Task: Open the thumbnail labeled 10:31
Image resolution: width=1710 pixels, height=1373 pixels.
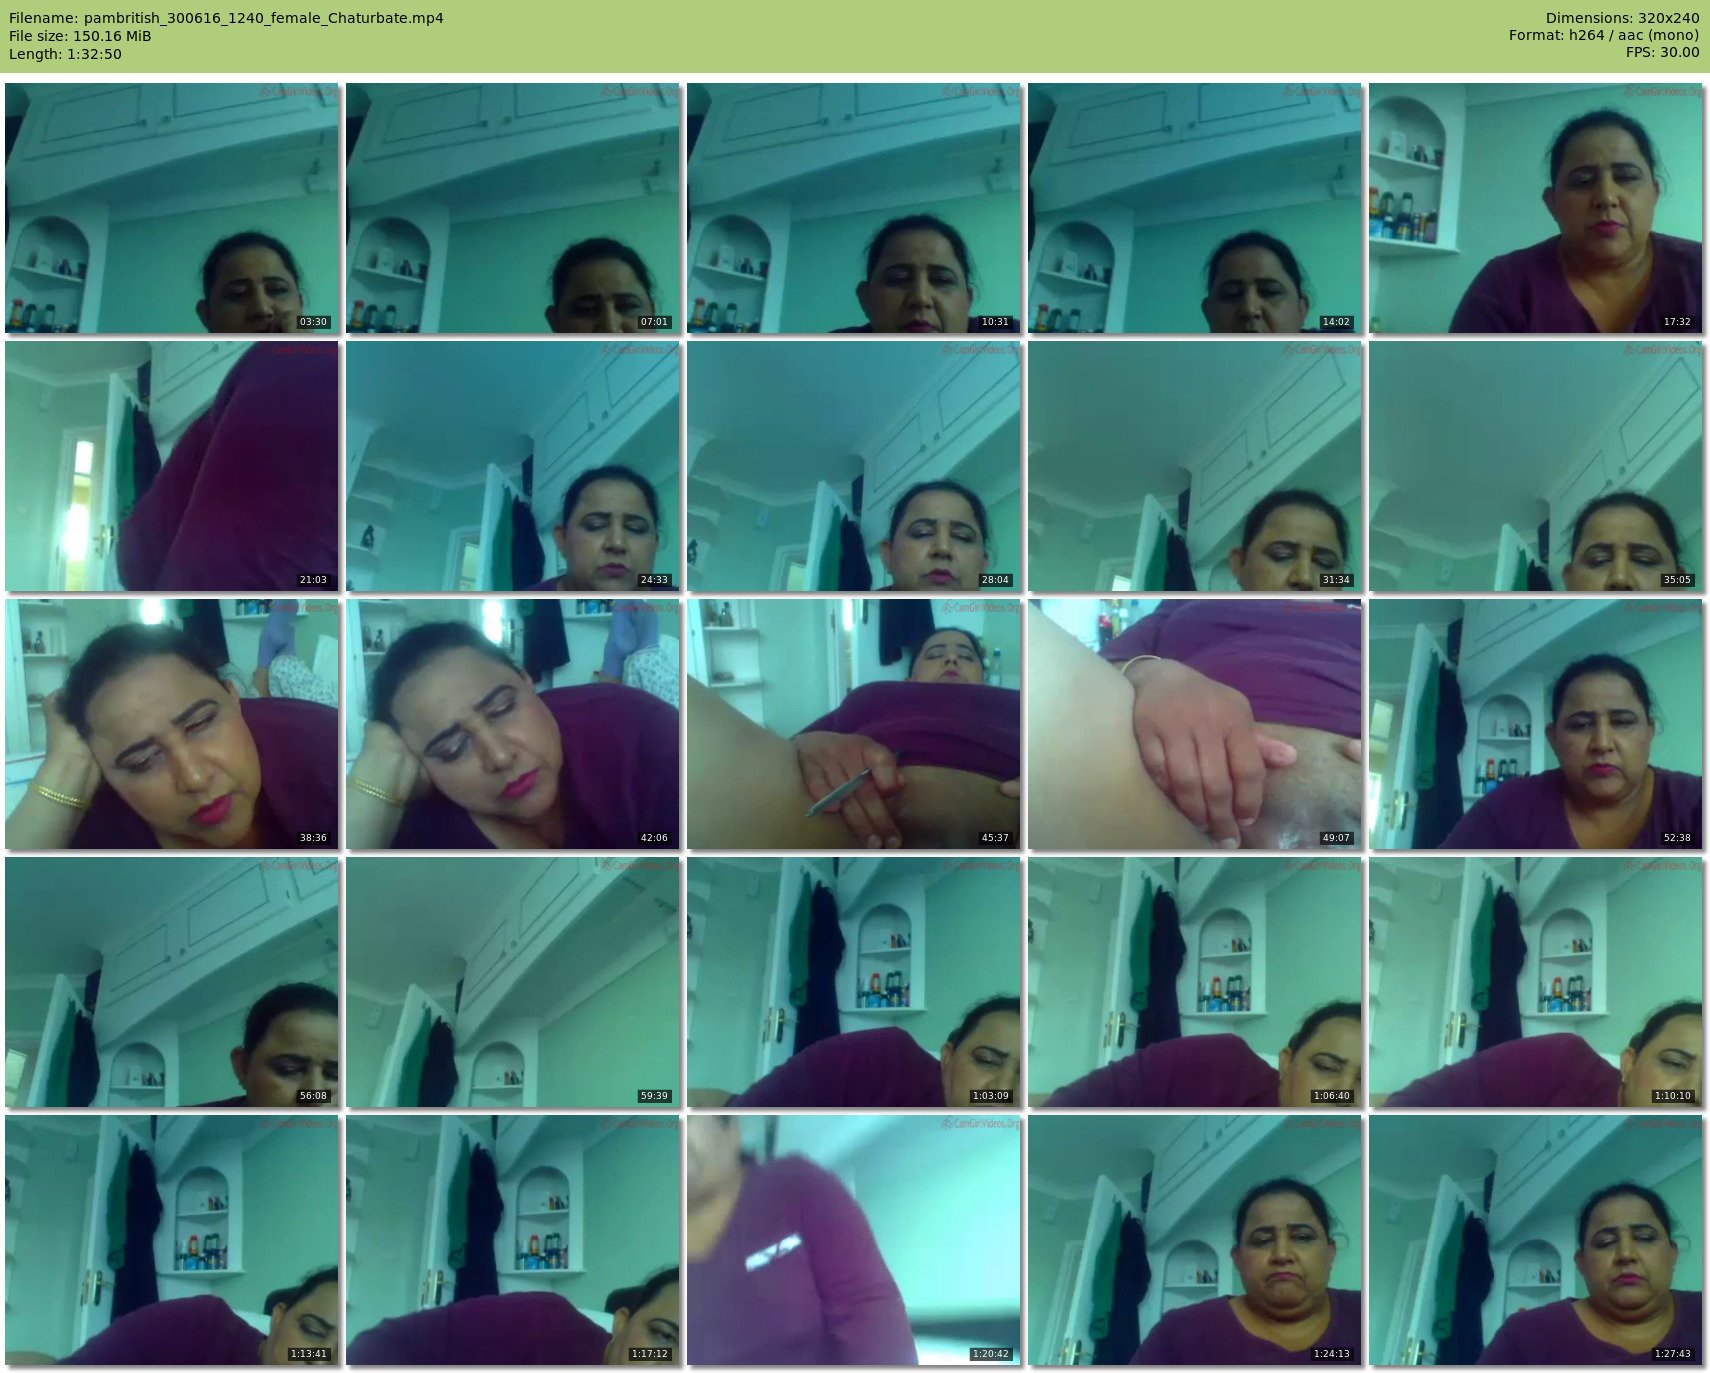Action: click(x=854, y=208)
